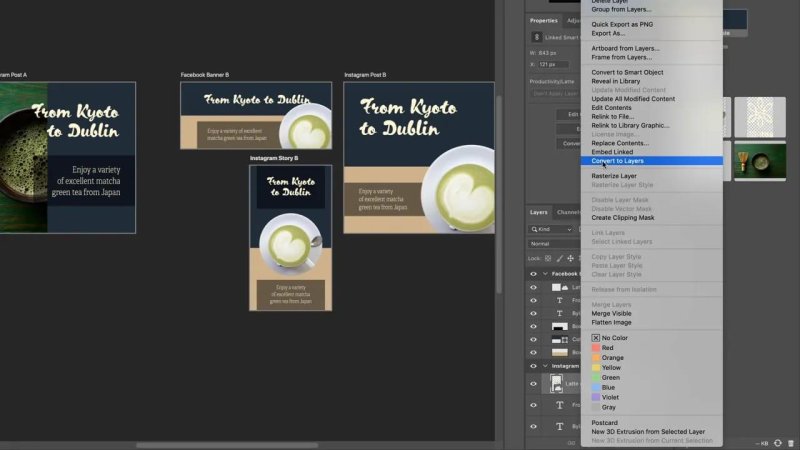Hide the last text layer at panel bottom
Viewport: 800px width, 450px height.
coord(533,426)
